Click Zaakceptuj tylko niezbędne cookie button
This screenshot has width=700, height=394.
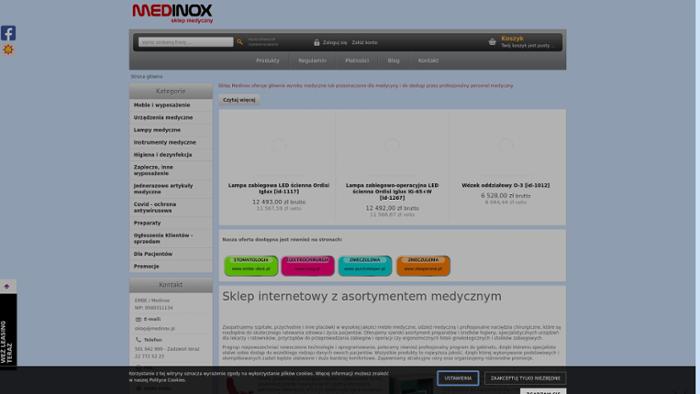525,378
